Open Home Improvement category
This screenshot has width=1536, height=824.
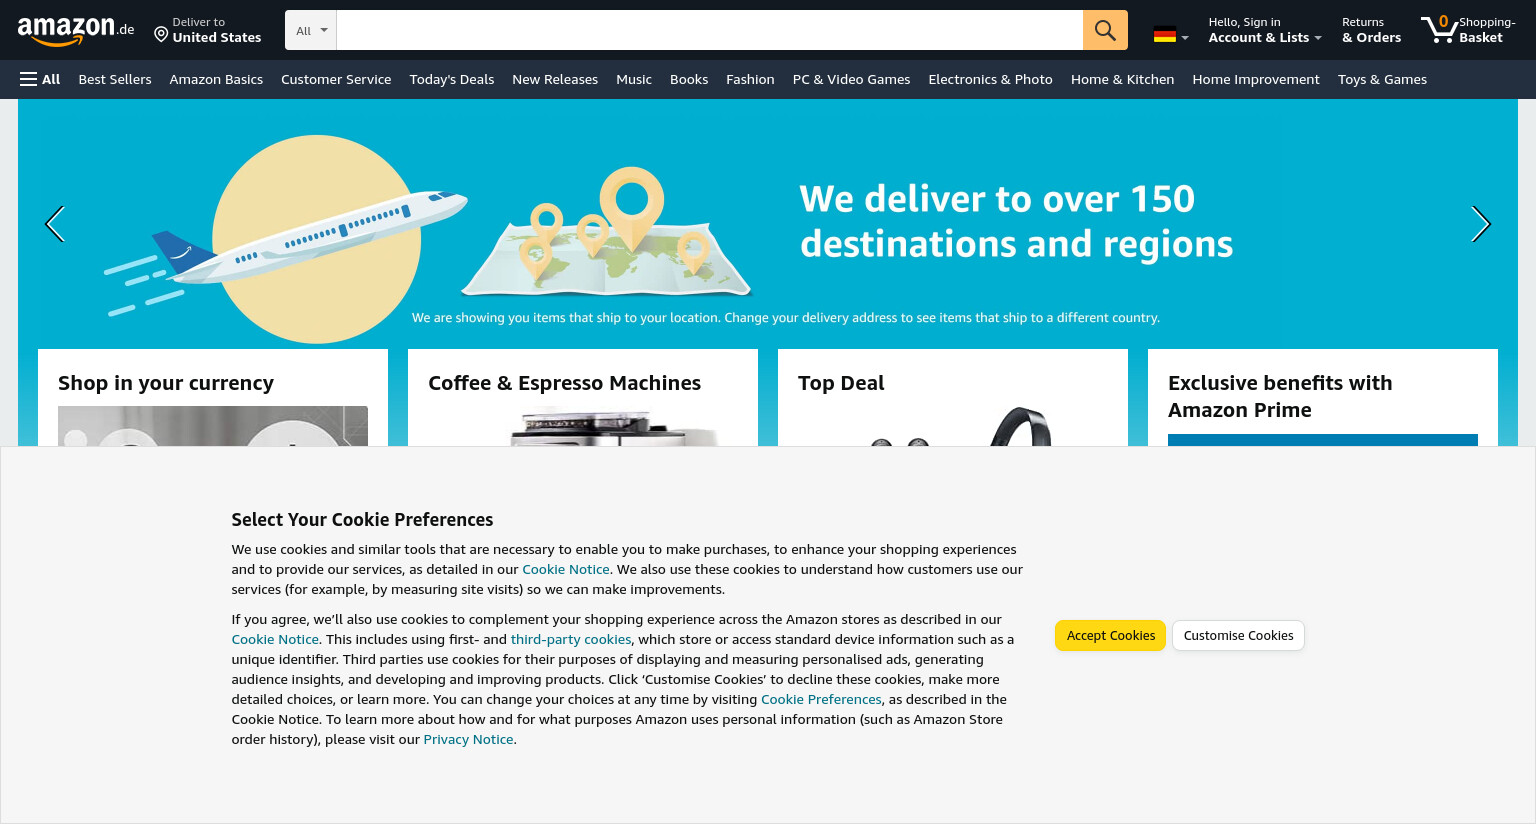point(1256,79)
